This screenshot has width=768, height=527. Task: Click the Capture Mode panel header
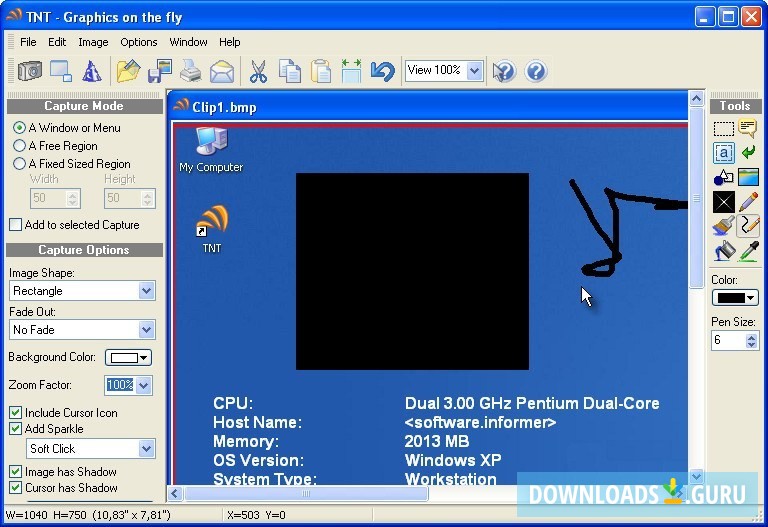84,106
